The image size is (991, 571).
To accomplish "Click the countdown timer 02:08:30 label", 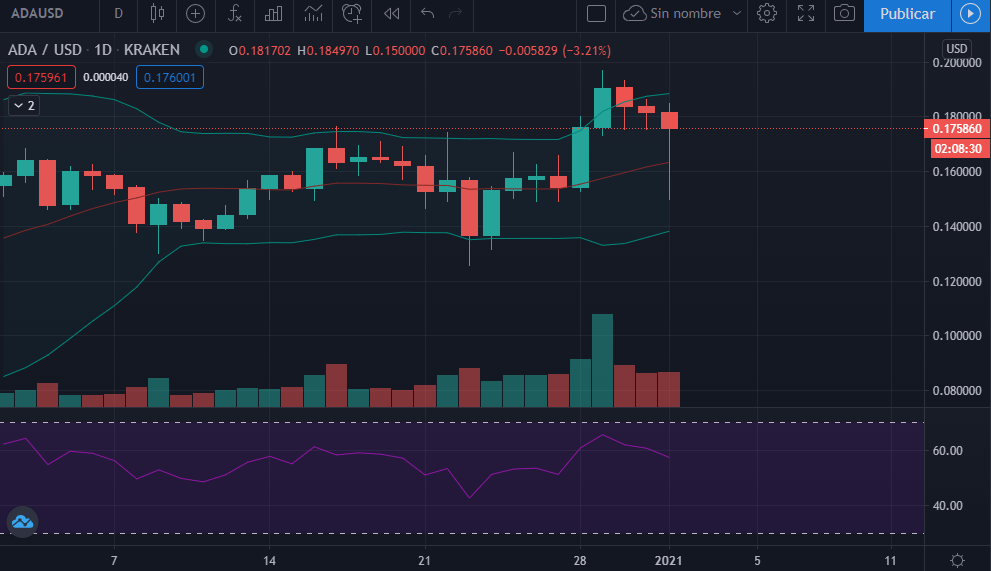I will 958,149.
